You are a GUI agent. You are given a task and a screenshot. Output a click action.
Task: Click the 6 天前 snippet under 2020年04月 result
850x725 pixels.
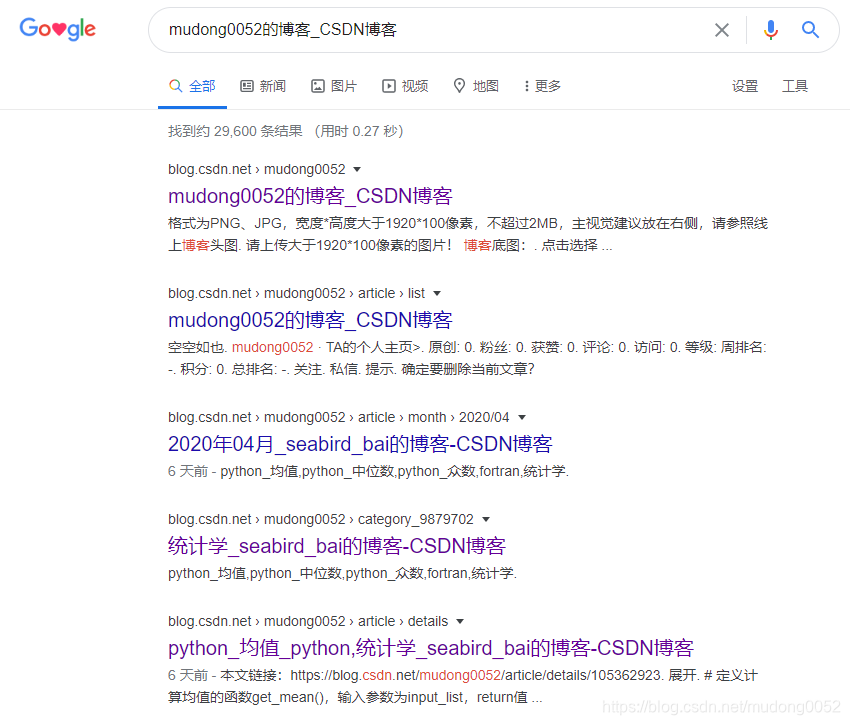pos(368,472)
